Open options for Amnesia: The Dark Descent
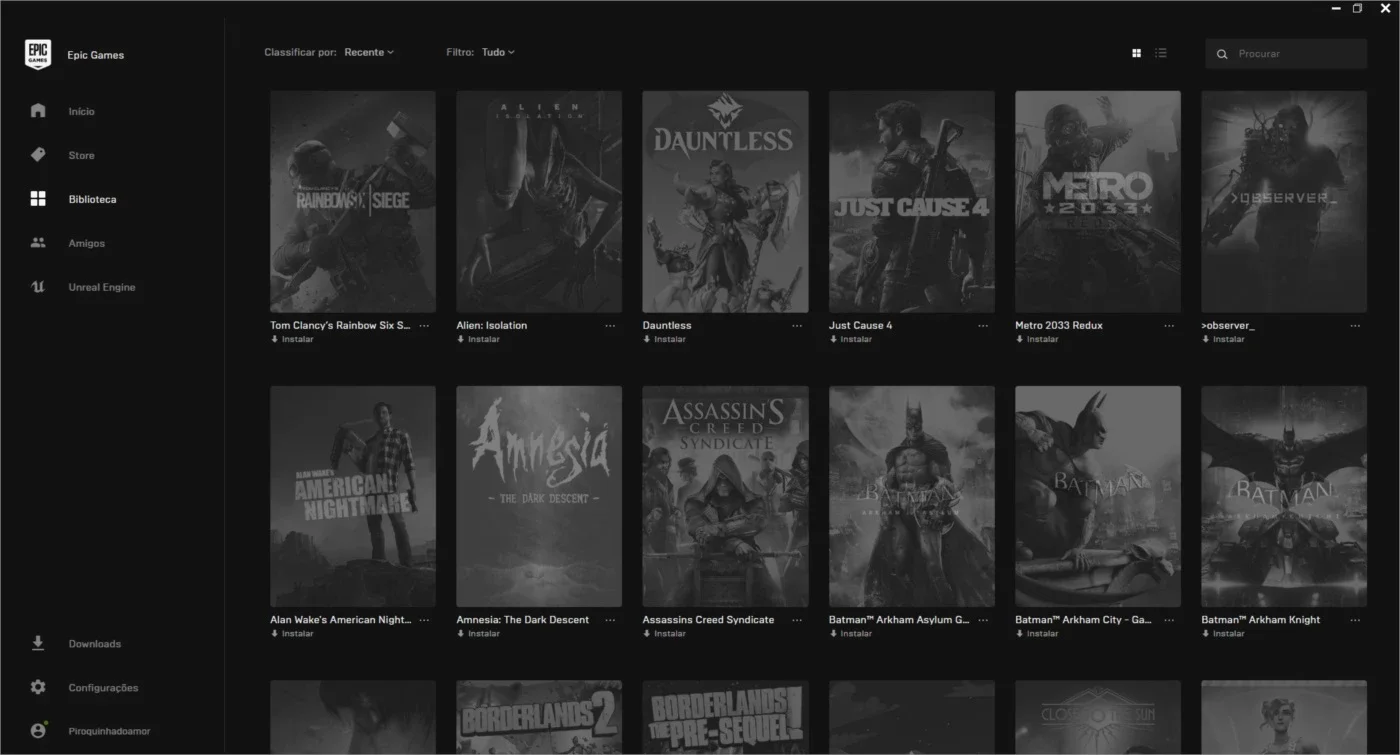This screenshot has height=755, width=1400. click(x=611, y=620)
